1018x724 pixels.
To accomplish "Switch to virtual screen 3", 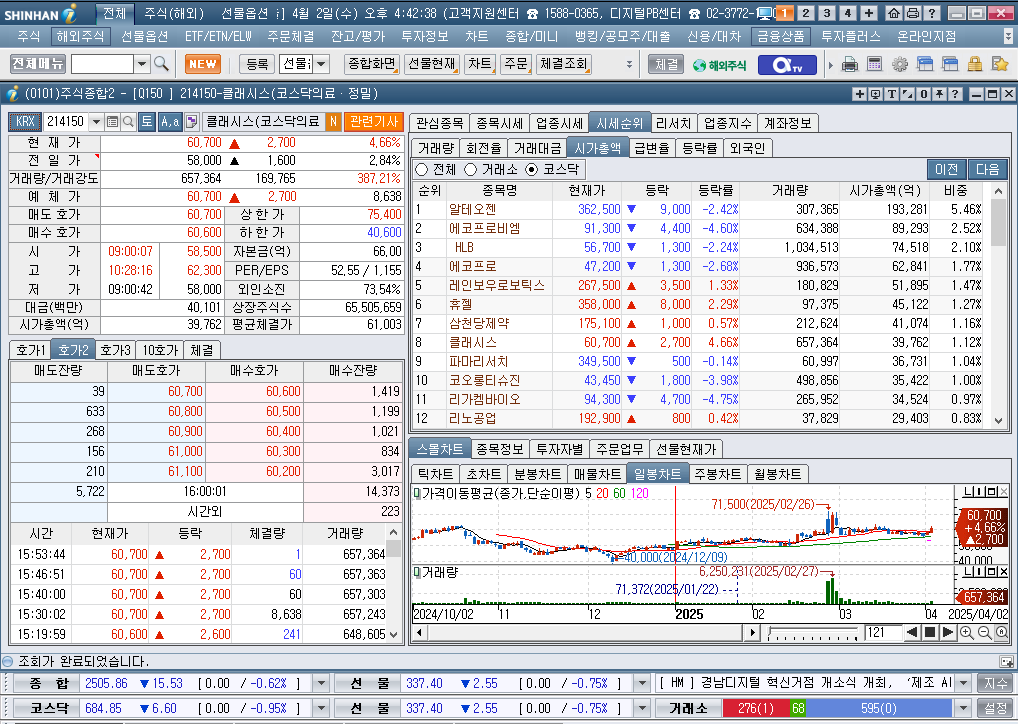I will (826, 13).
